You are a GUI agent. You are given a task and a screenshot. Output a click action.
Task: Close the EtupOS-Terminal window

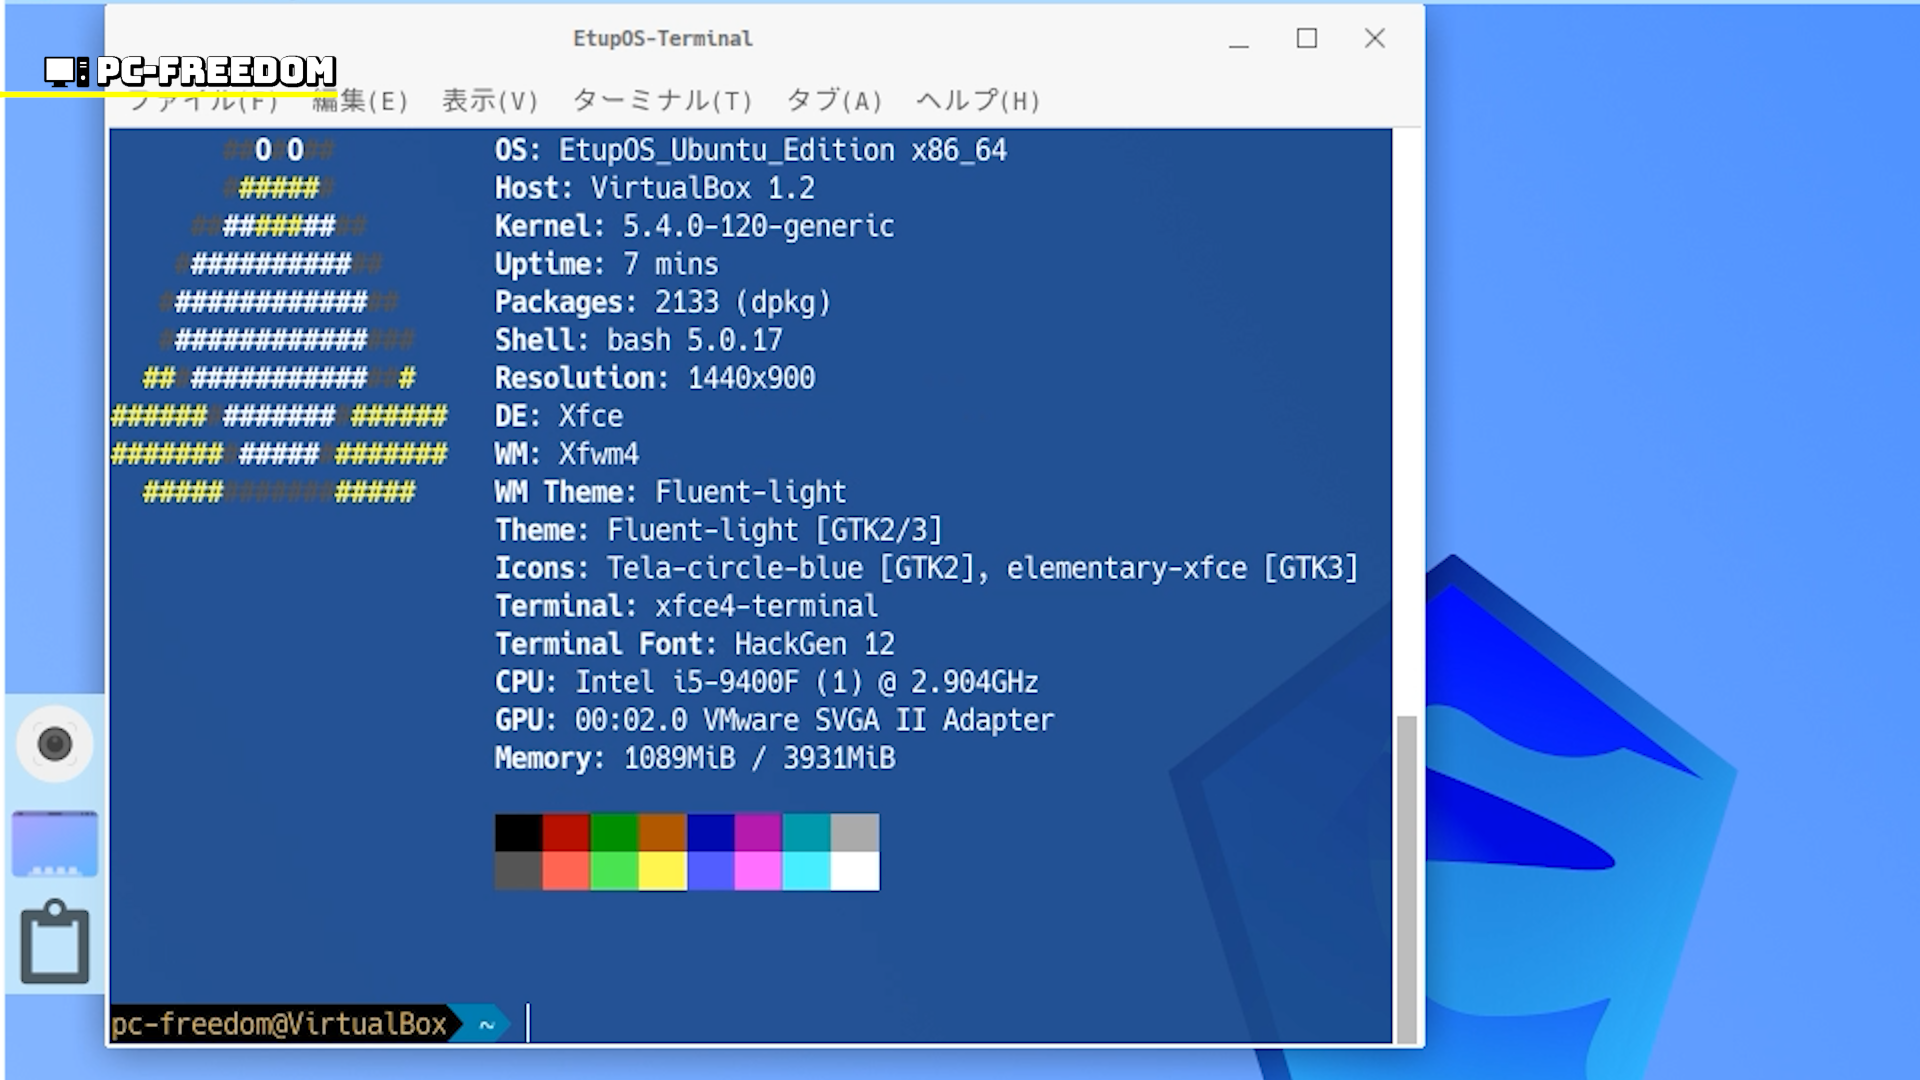click(x=1374, y=39)
